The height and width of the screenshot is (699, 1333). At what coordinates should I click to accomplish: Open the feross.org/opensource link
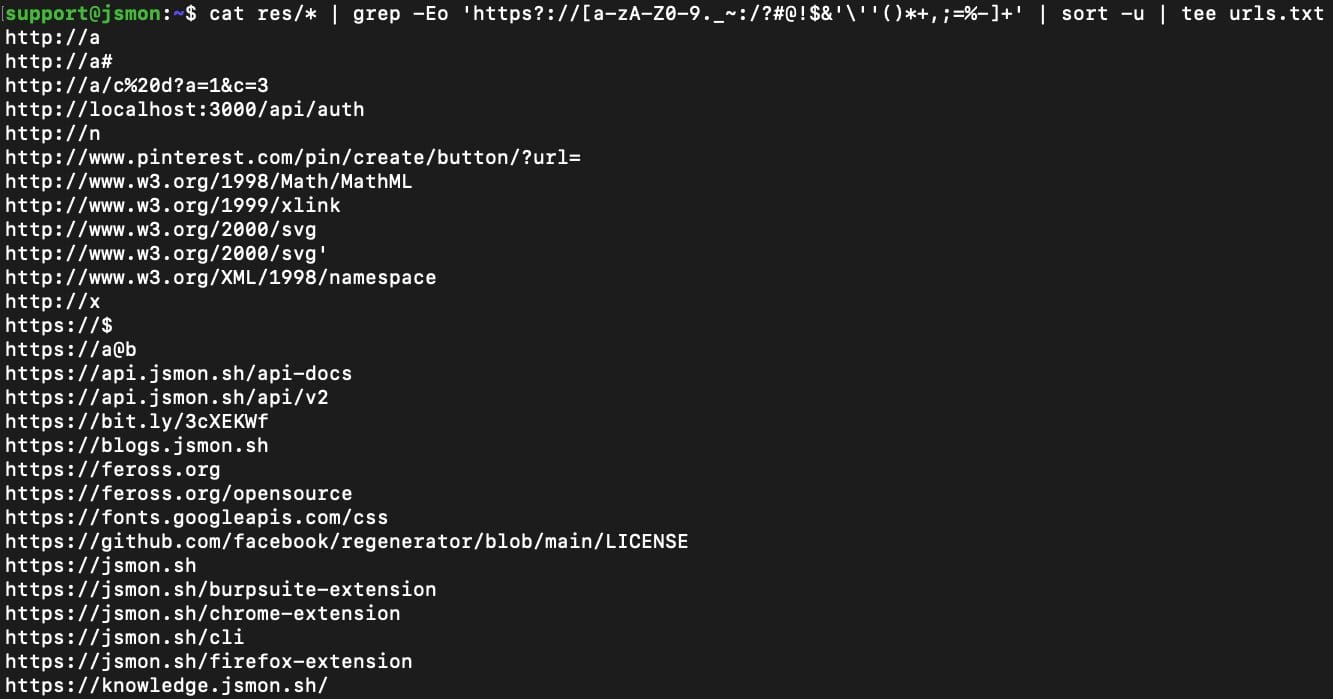click(179, 494)
